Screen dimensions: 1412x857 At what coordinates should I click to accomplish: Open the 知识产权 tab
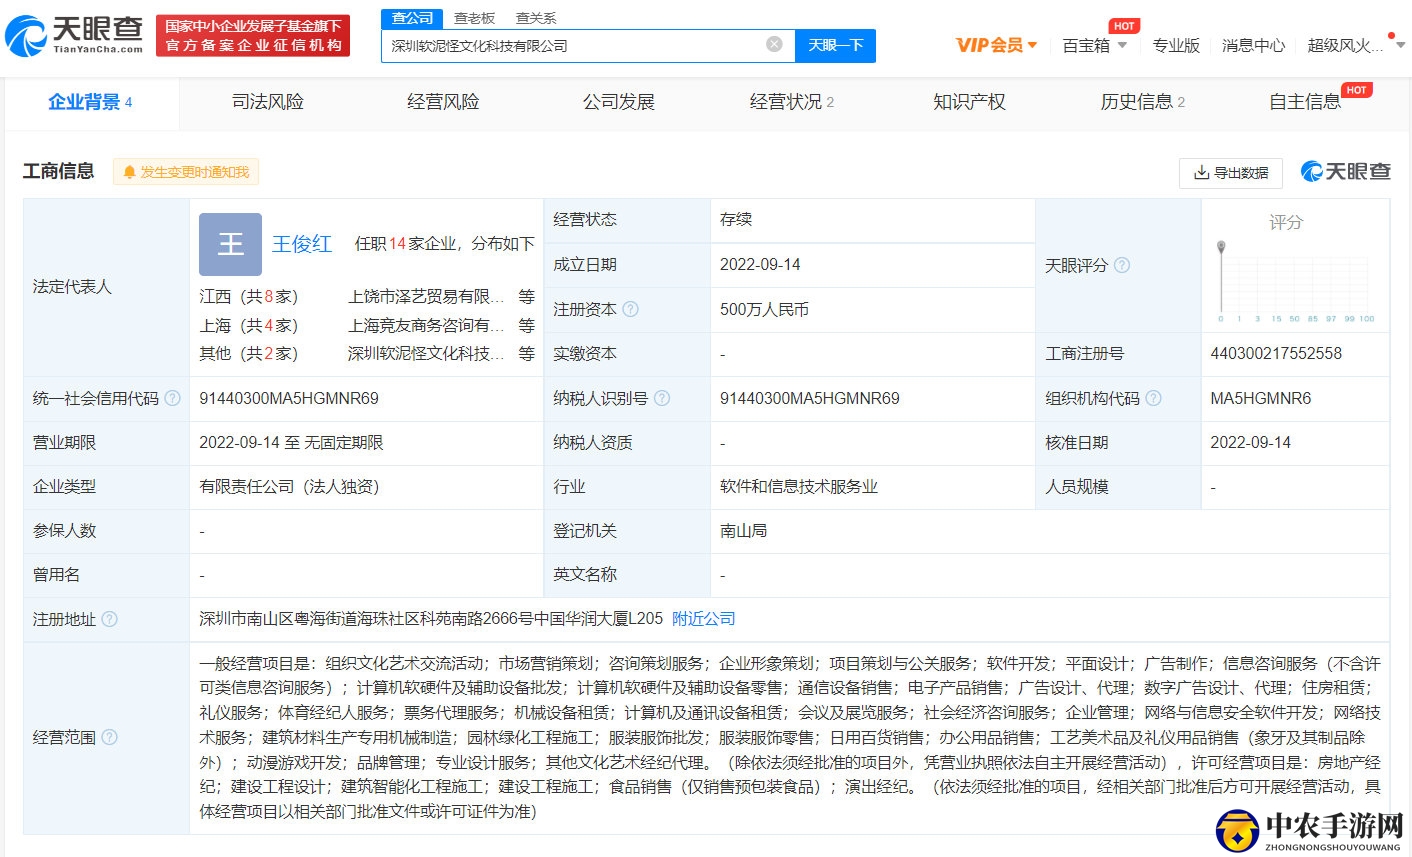point(969,102)
